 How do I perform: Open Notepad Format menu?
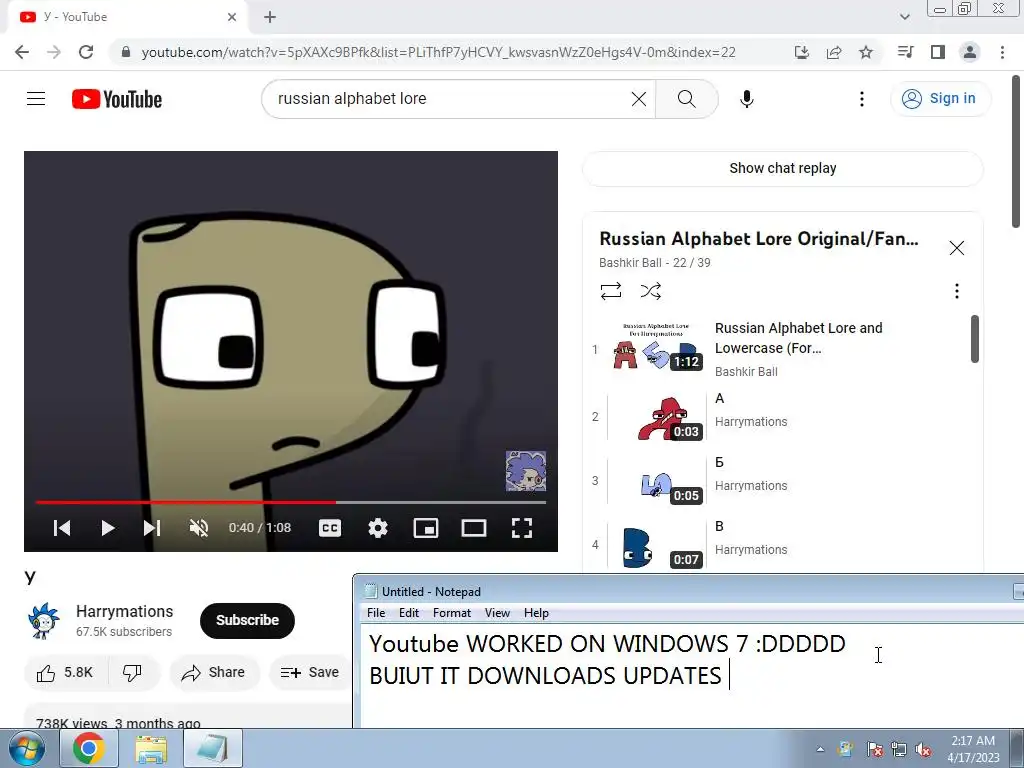pos(452,613)
